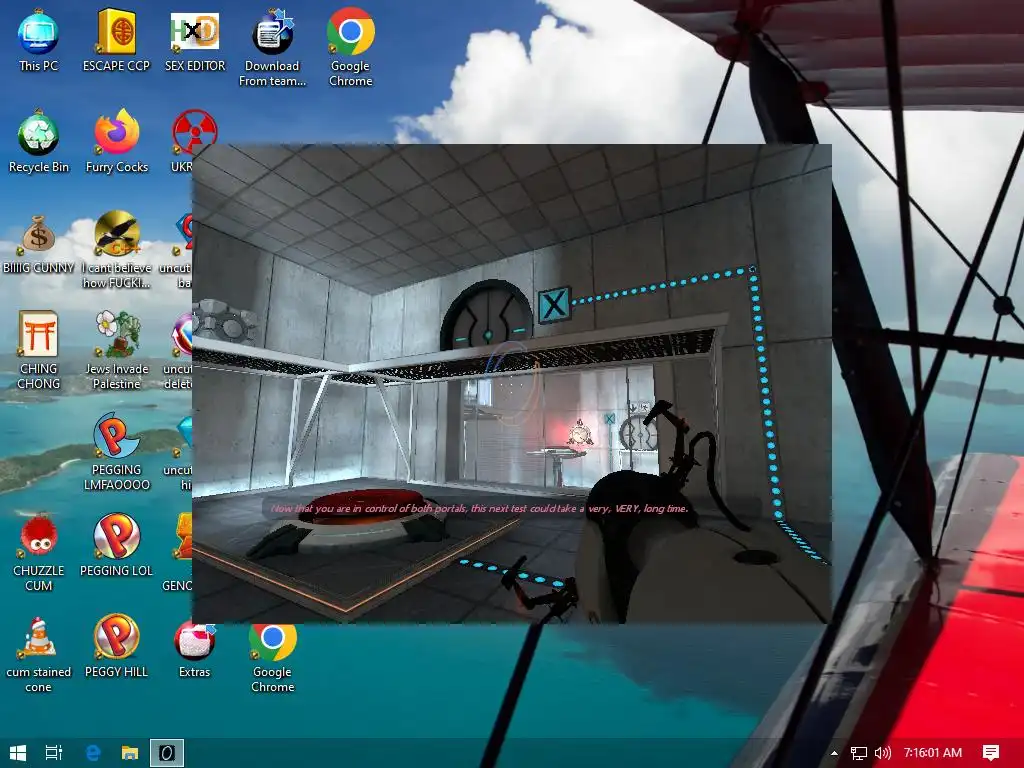Select the money bag desktop icon
1024x768 pixels.
point(38,243)
